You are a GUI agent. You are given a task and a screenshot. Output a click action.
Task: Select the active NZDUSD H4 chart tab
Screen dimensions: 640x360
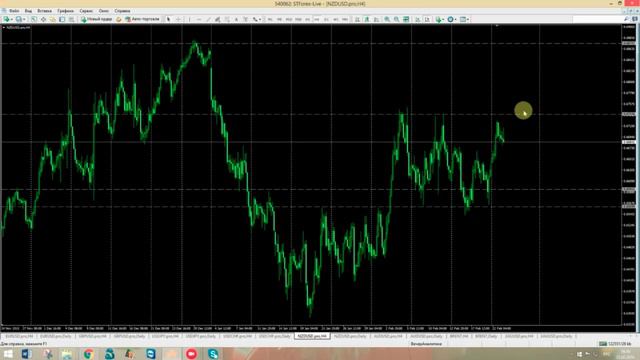[x=312, y=336]
